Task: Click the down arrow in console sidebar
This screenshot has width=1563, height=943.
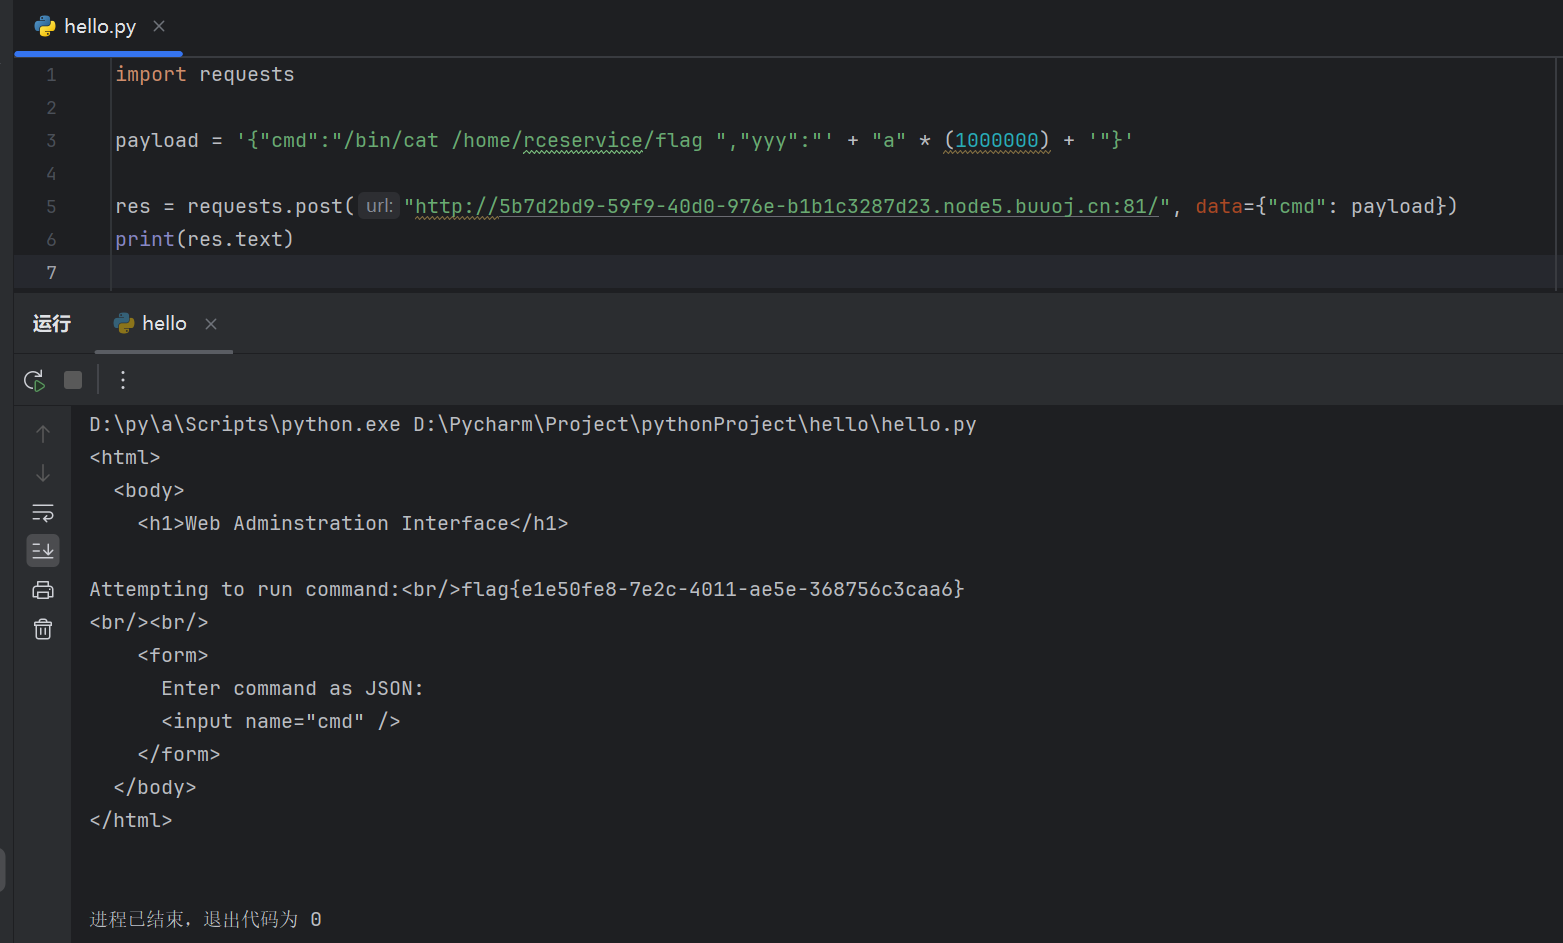Action: [43, 473]
